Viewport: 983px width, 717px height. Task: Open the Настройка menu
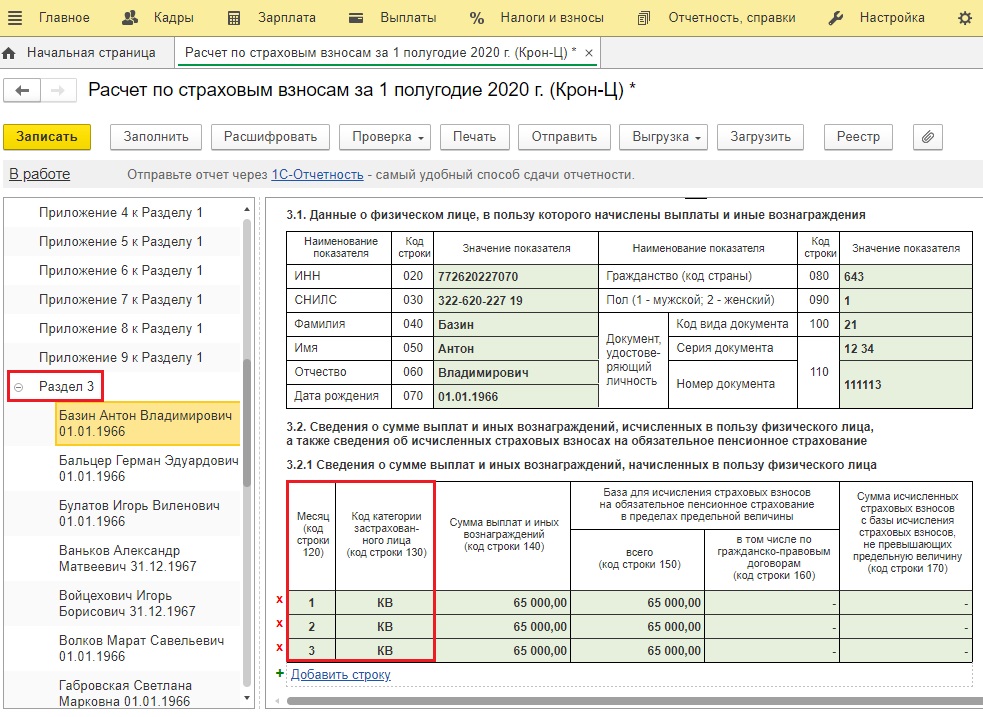tap(892, 18)
